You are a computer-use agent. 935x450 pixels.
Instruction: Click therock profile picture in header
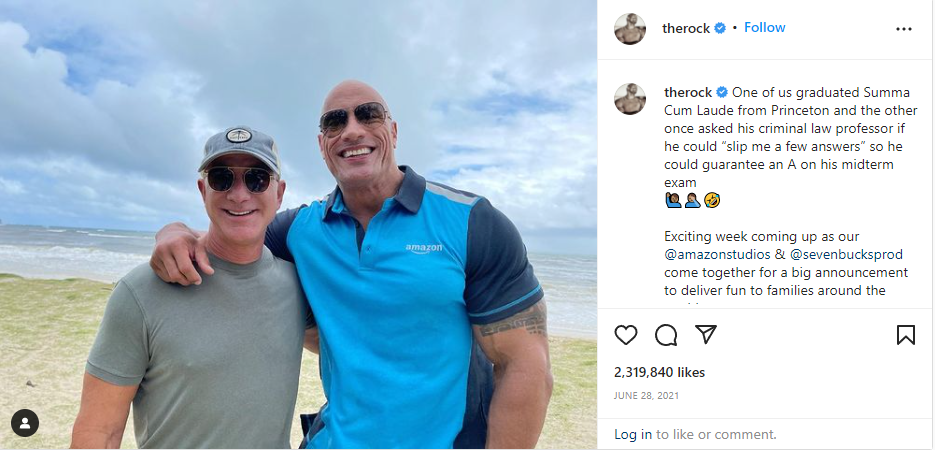[630, 29]
